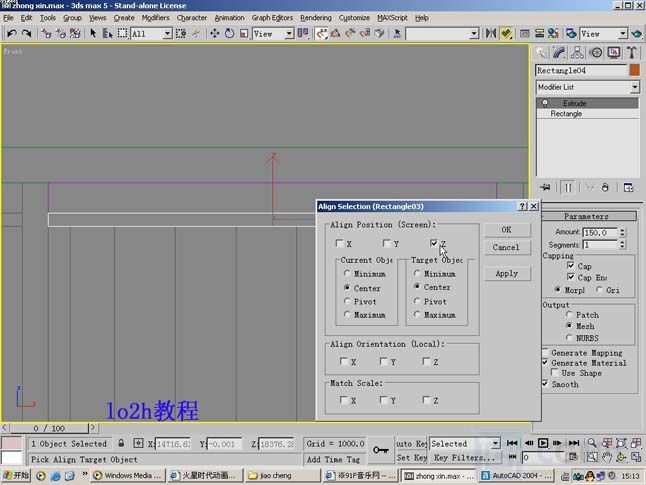Viewport: 646px width, 485px height.
Task: Select the Select and Rotate tool
Action: (x=229, y=33)
